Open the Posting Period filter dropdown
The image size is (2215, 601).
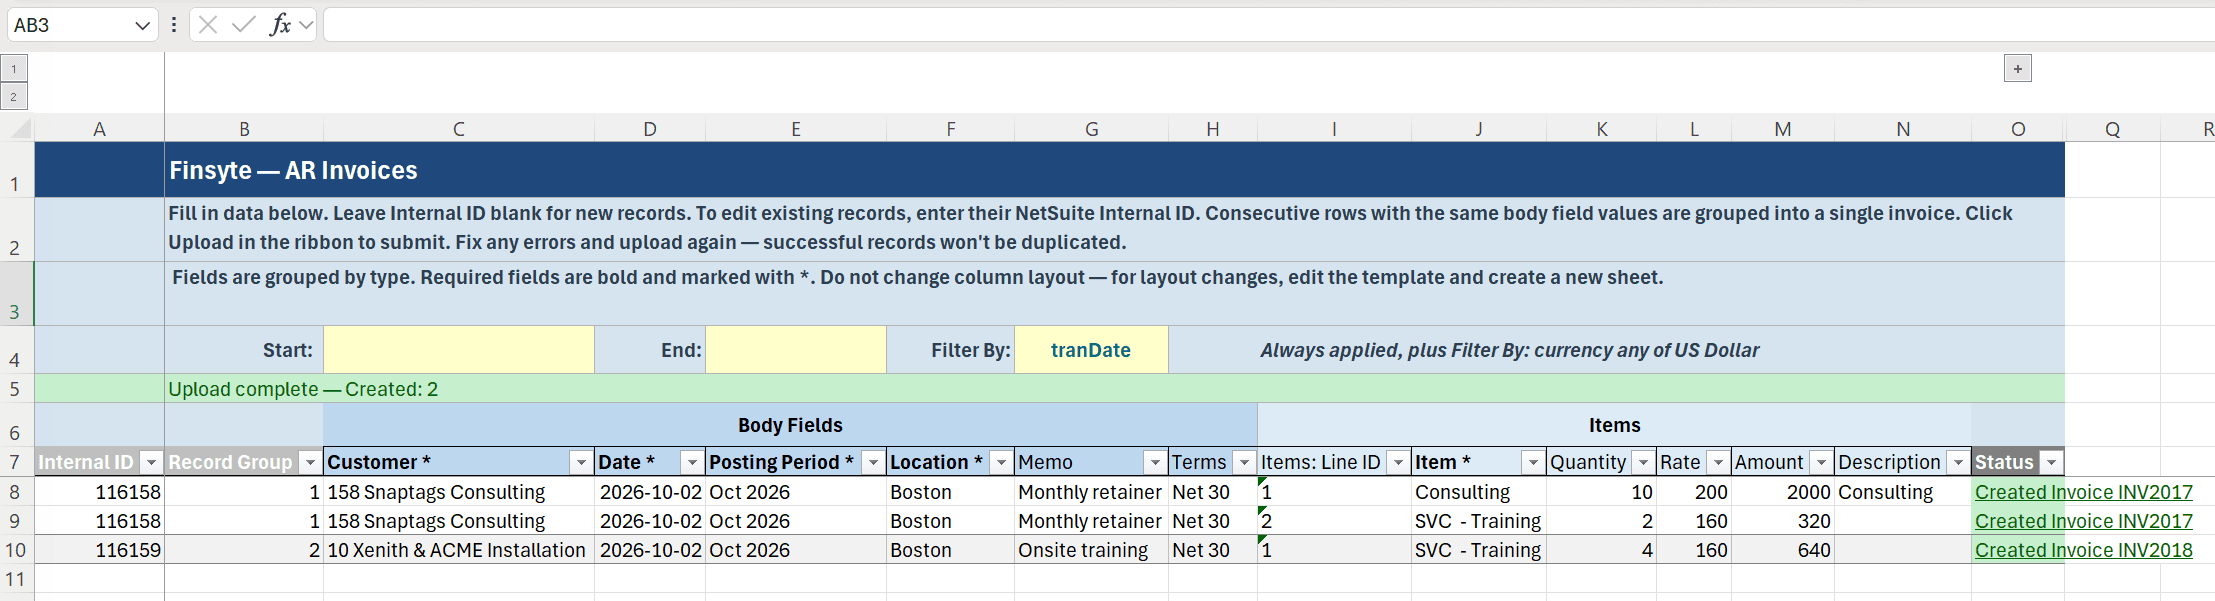pyautogui.click(x=873, y=462)
